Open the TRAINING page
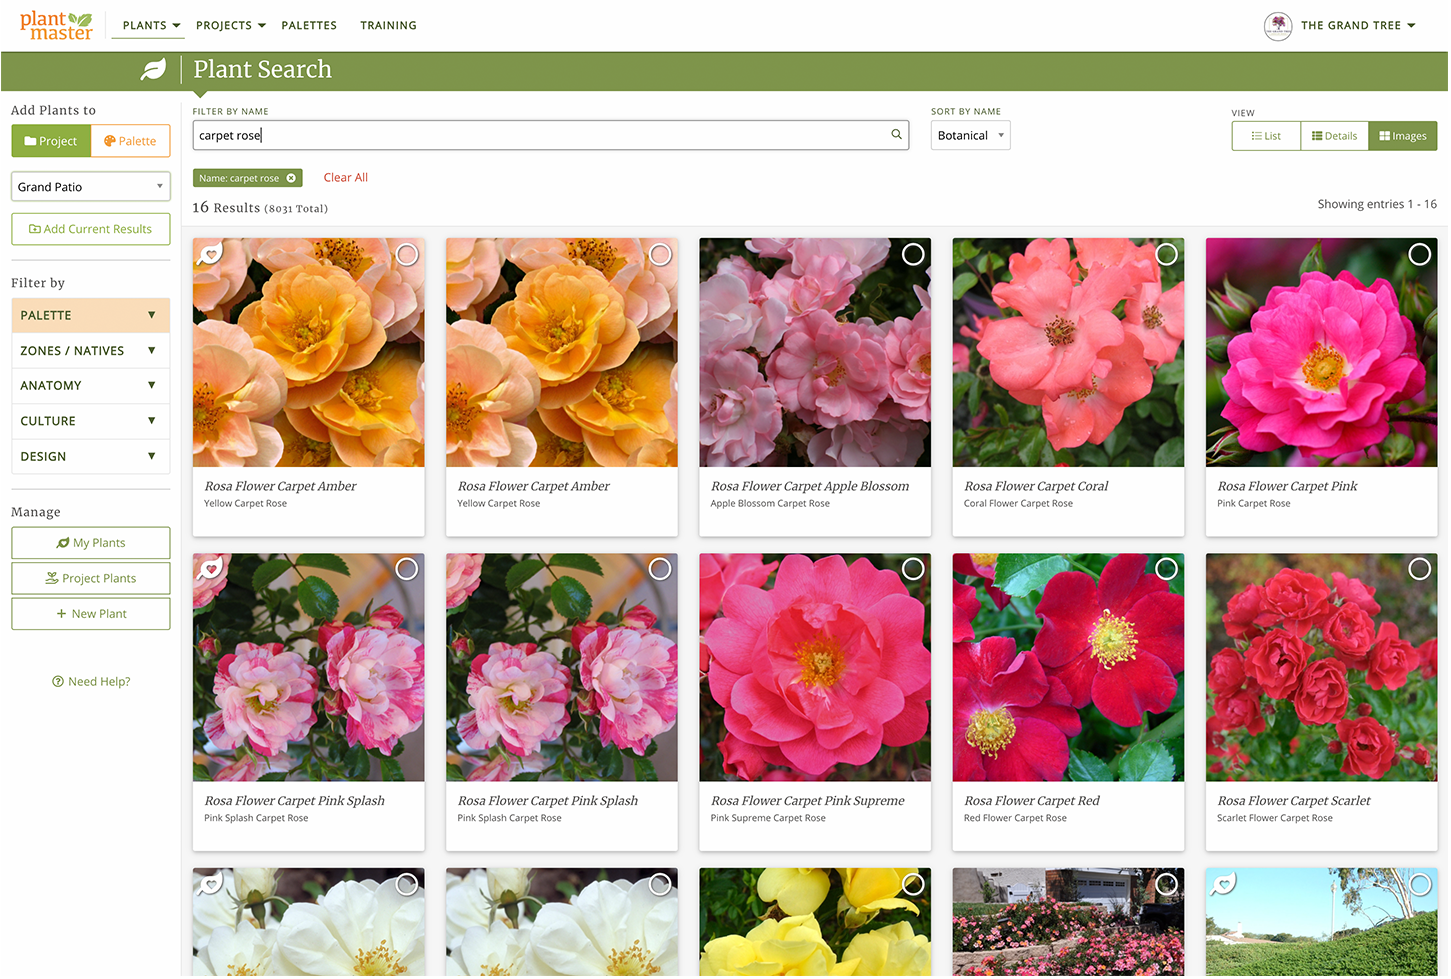The height and width of the screenshot is (979, 1451). coord(388,26)
